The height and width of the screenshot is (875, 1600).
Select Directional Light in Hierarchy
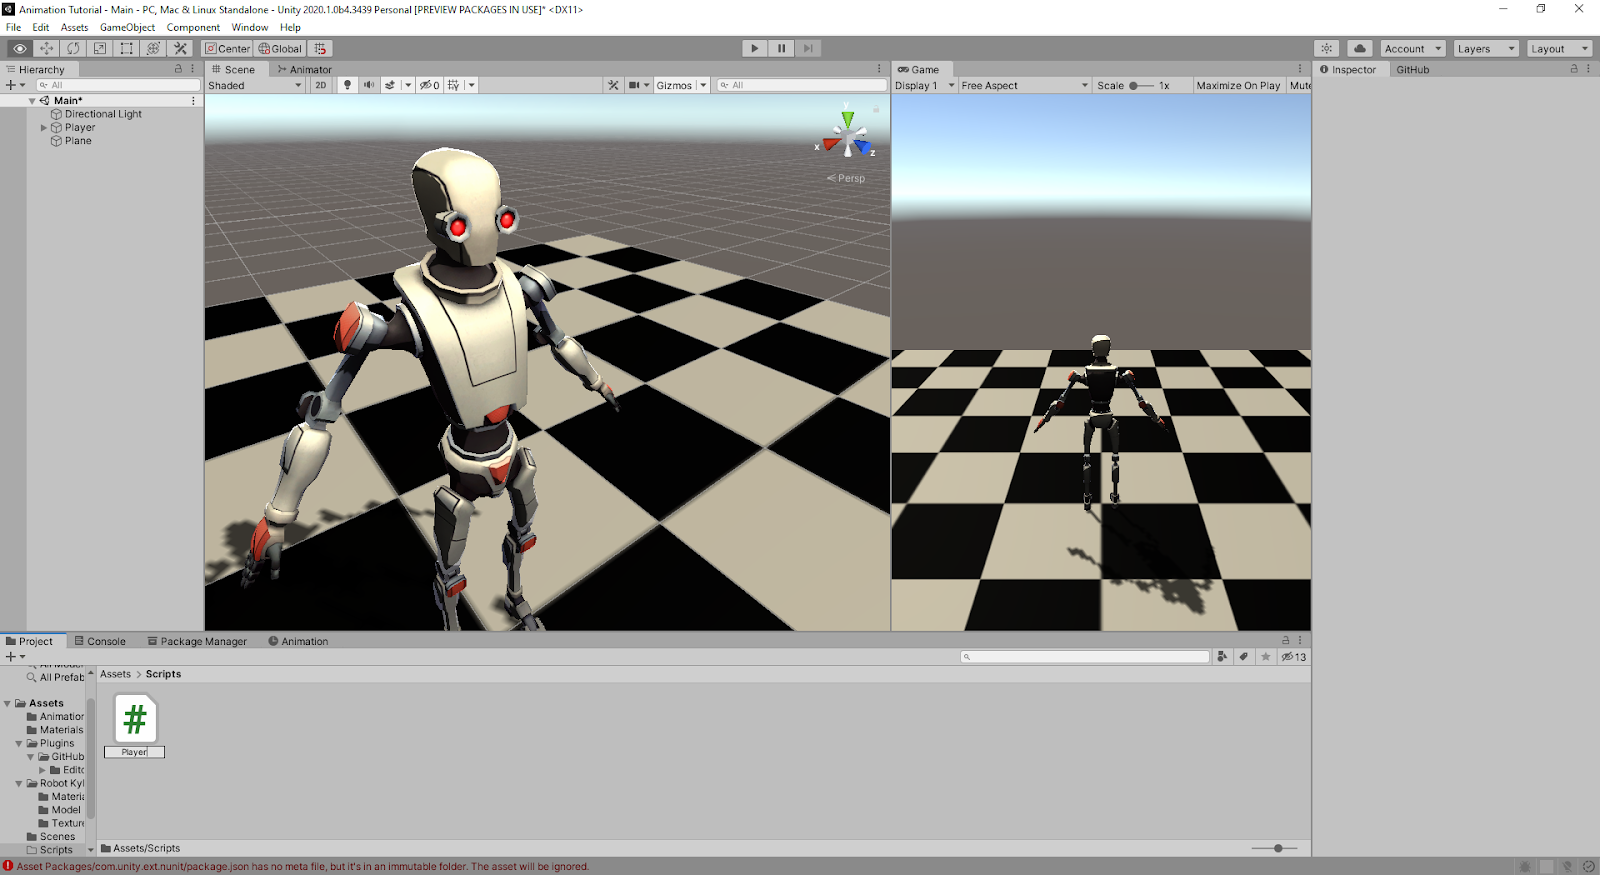[x=103, y=114]
